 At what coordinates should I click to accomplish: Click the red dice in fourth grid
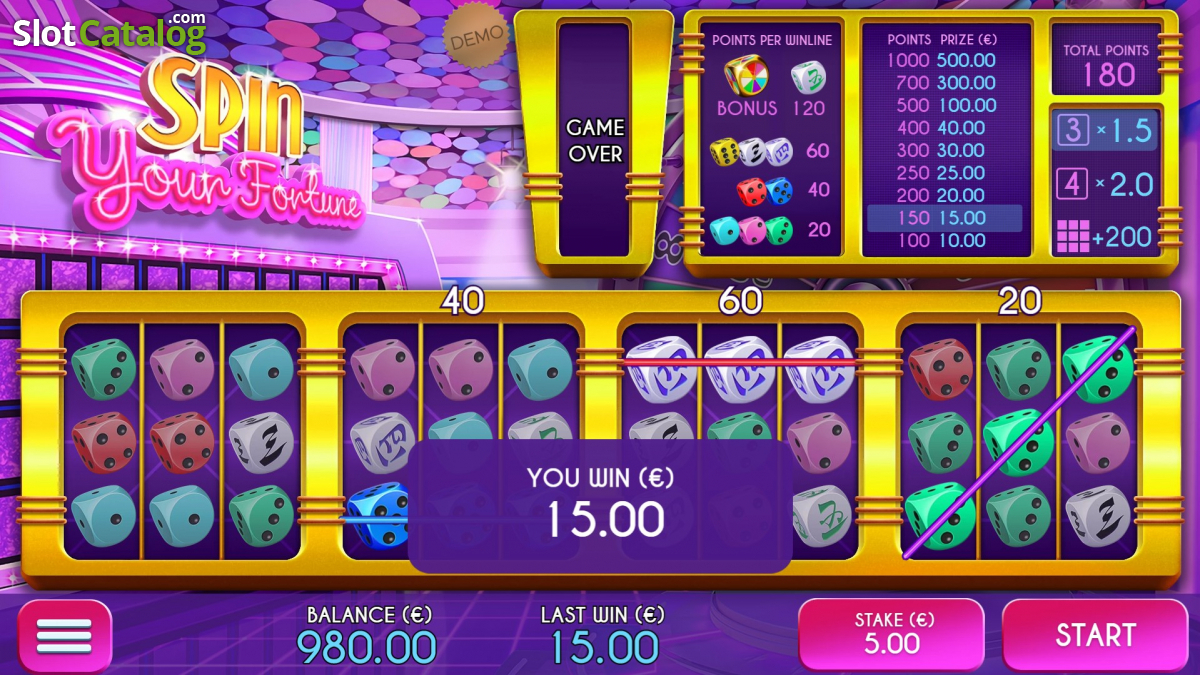[941, 369]
